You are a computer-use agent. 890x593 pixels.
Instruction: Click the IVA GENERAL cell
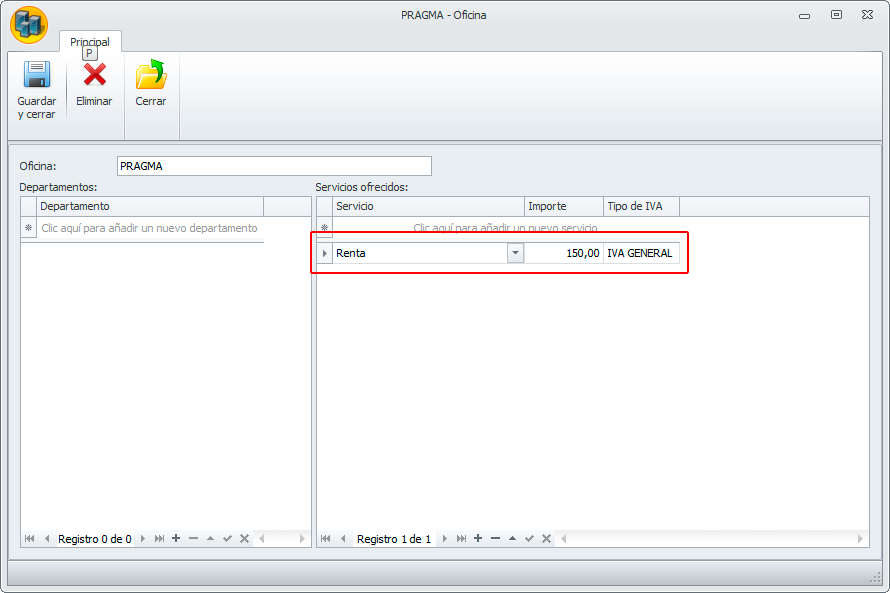[641, 253]
